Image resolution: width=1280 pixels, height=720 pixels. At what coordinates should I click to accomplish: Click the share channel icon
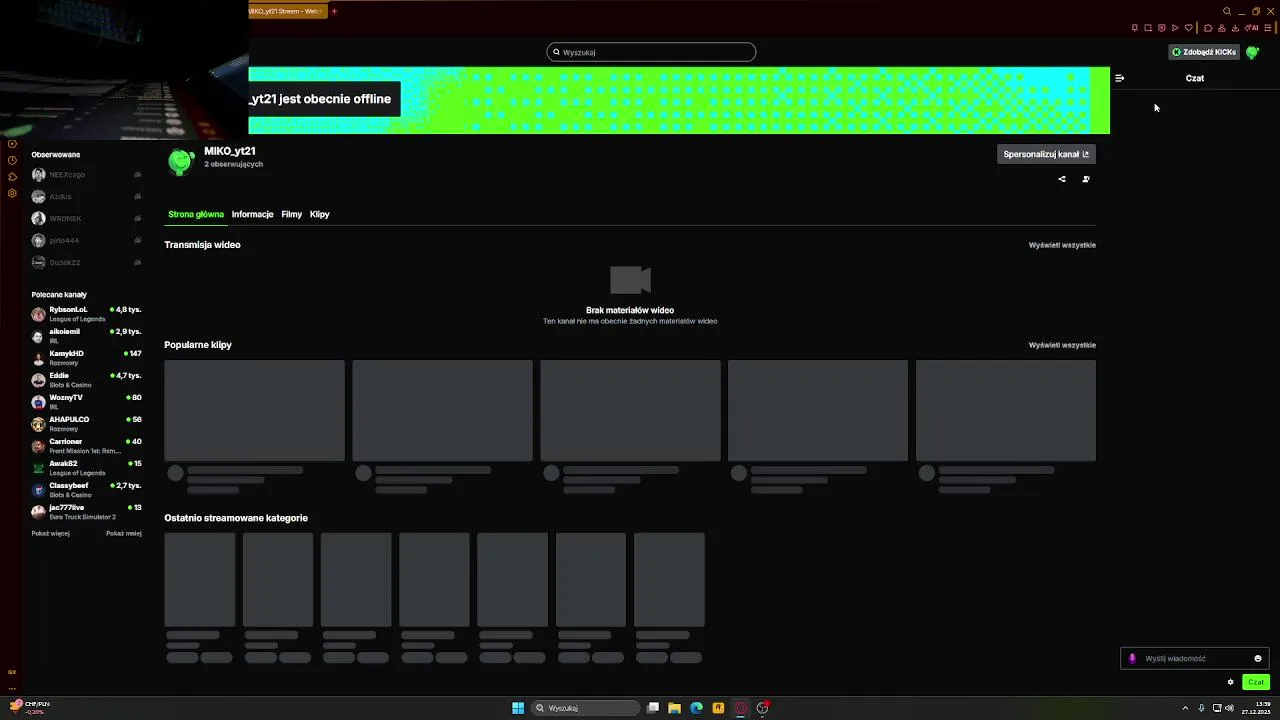tap(1062, 179)
